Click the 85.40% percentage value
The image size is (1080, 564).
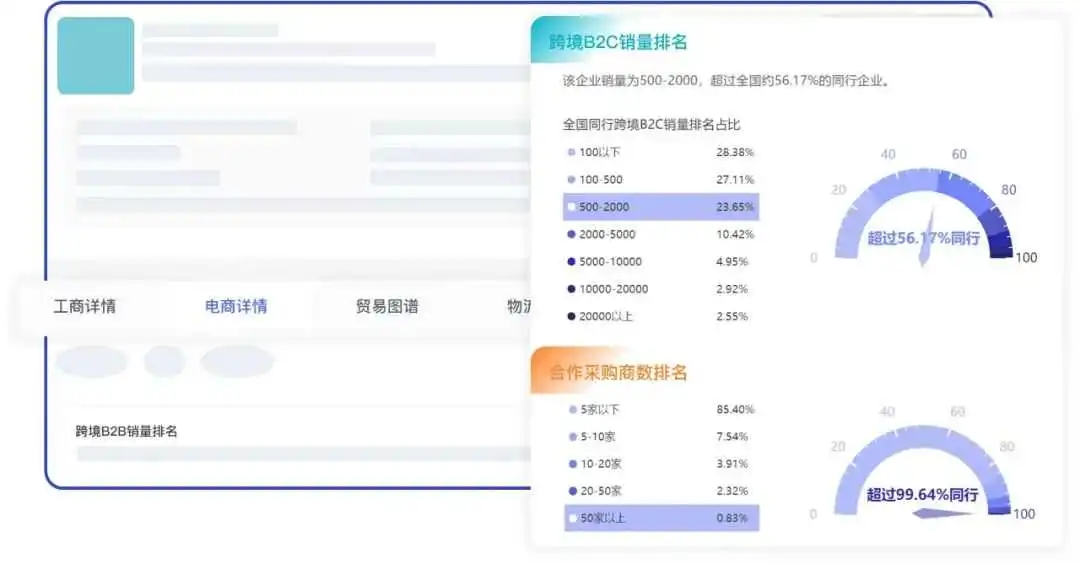[735, 410]
